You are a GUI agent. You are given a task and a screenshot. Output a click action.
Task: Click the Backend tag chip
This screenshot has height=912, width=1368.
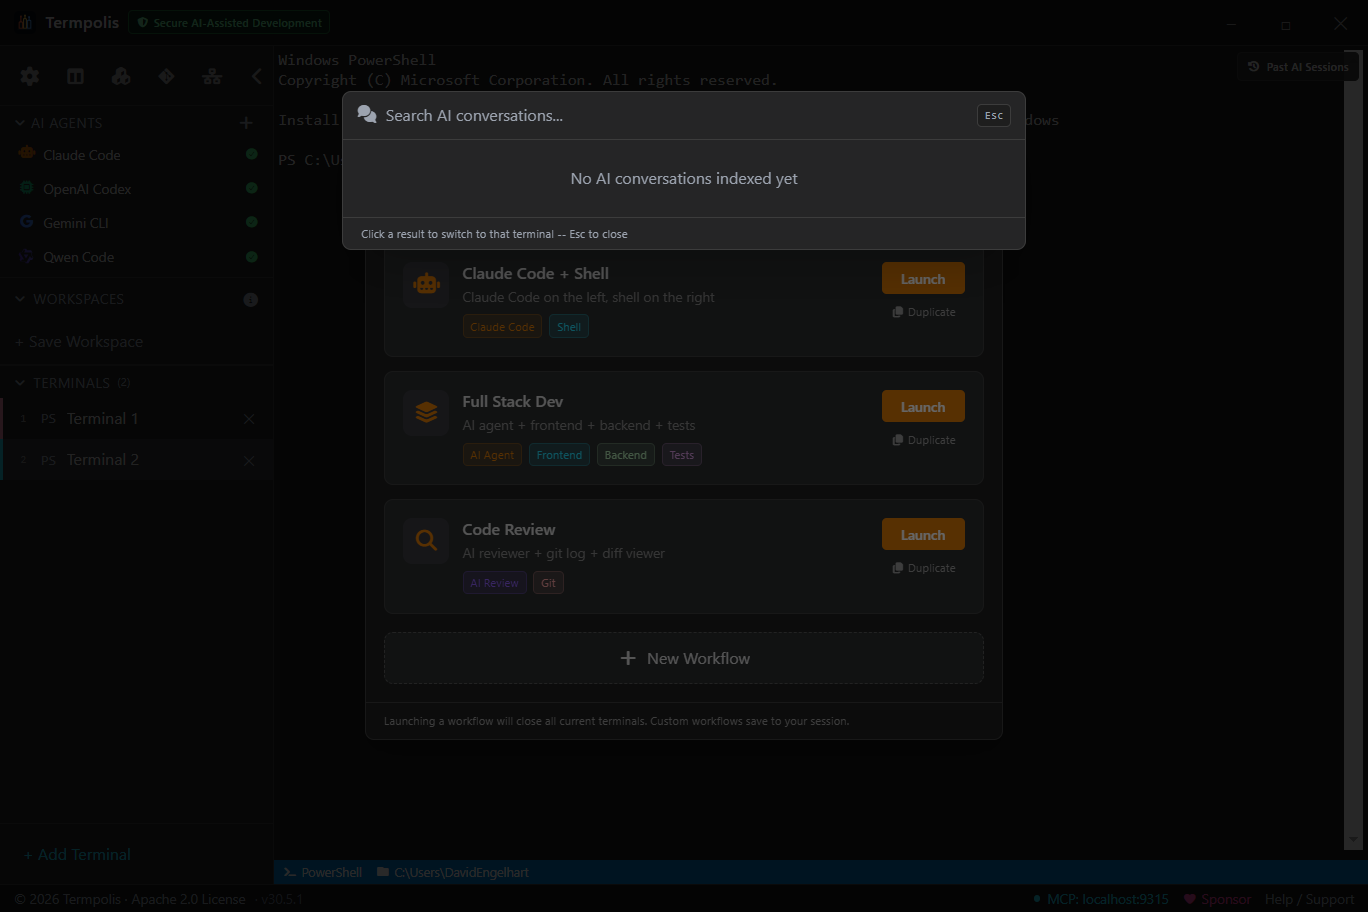coord(626,455)
